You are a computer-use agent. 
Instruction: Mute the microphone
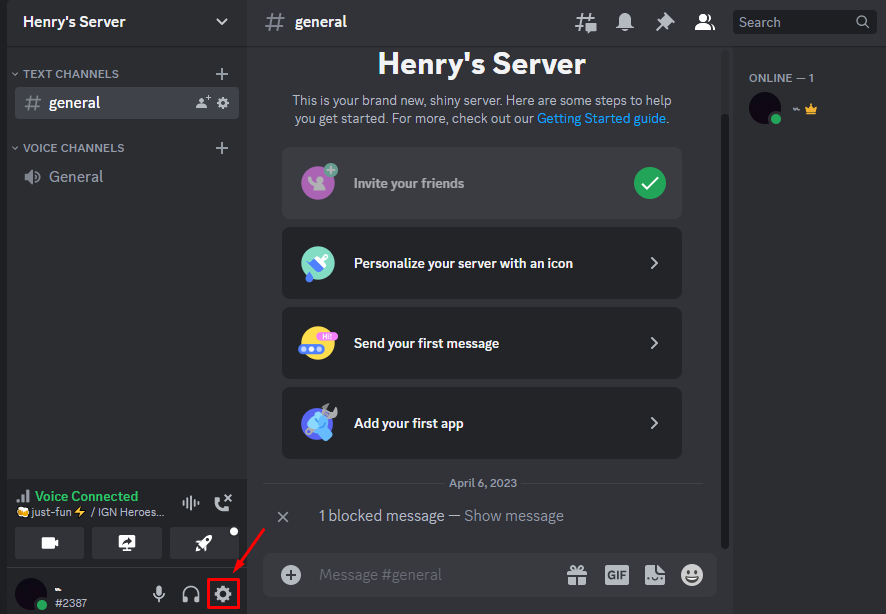click(x=159, y=594)
